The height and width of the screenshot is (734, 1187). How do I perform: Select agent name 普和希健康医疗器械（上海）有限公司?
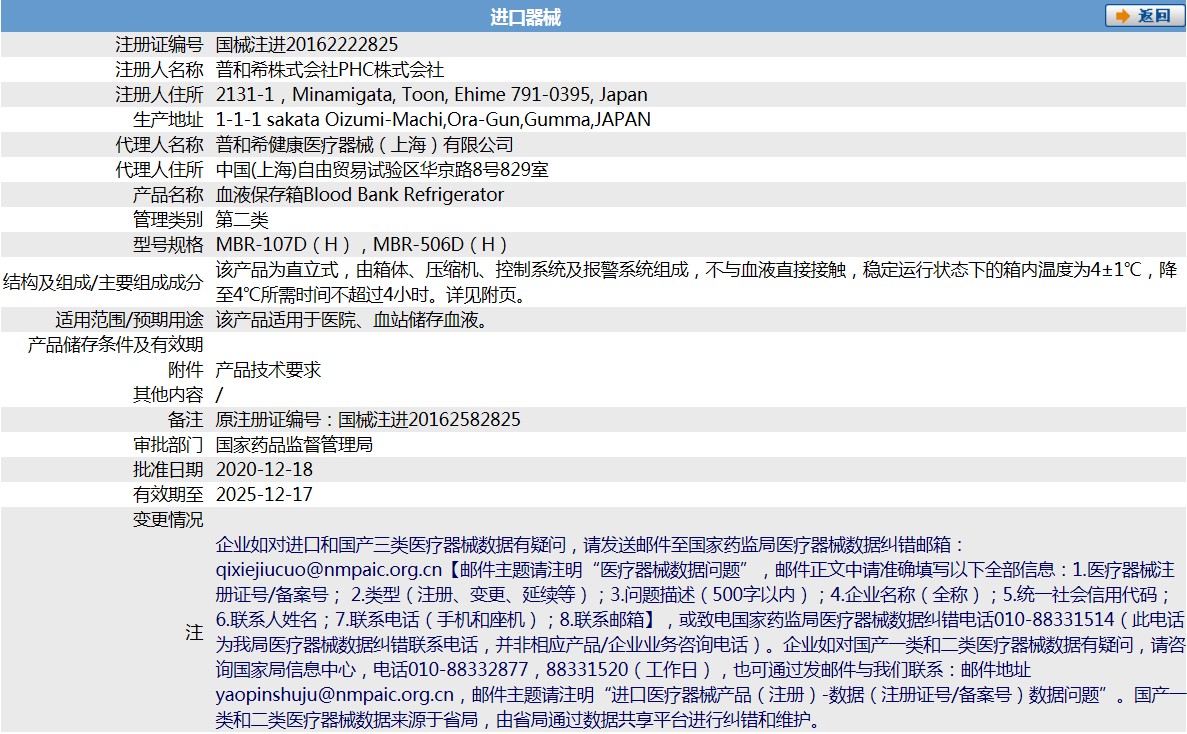(364, 145)
